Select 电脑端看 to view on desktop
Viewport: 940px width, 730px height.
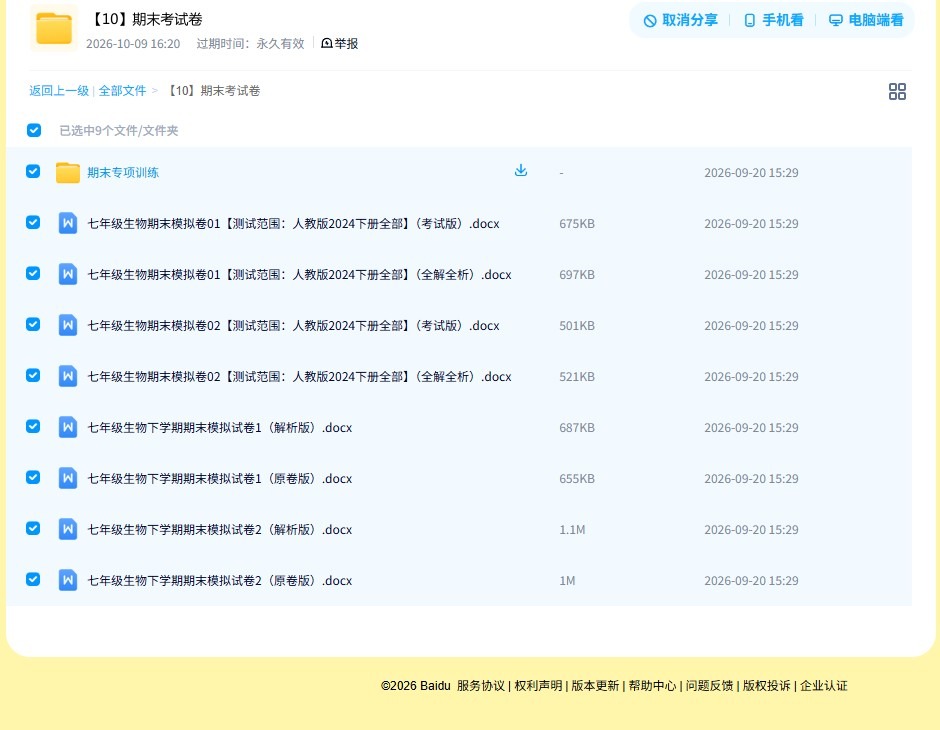coord(866,20)
